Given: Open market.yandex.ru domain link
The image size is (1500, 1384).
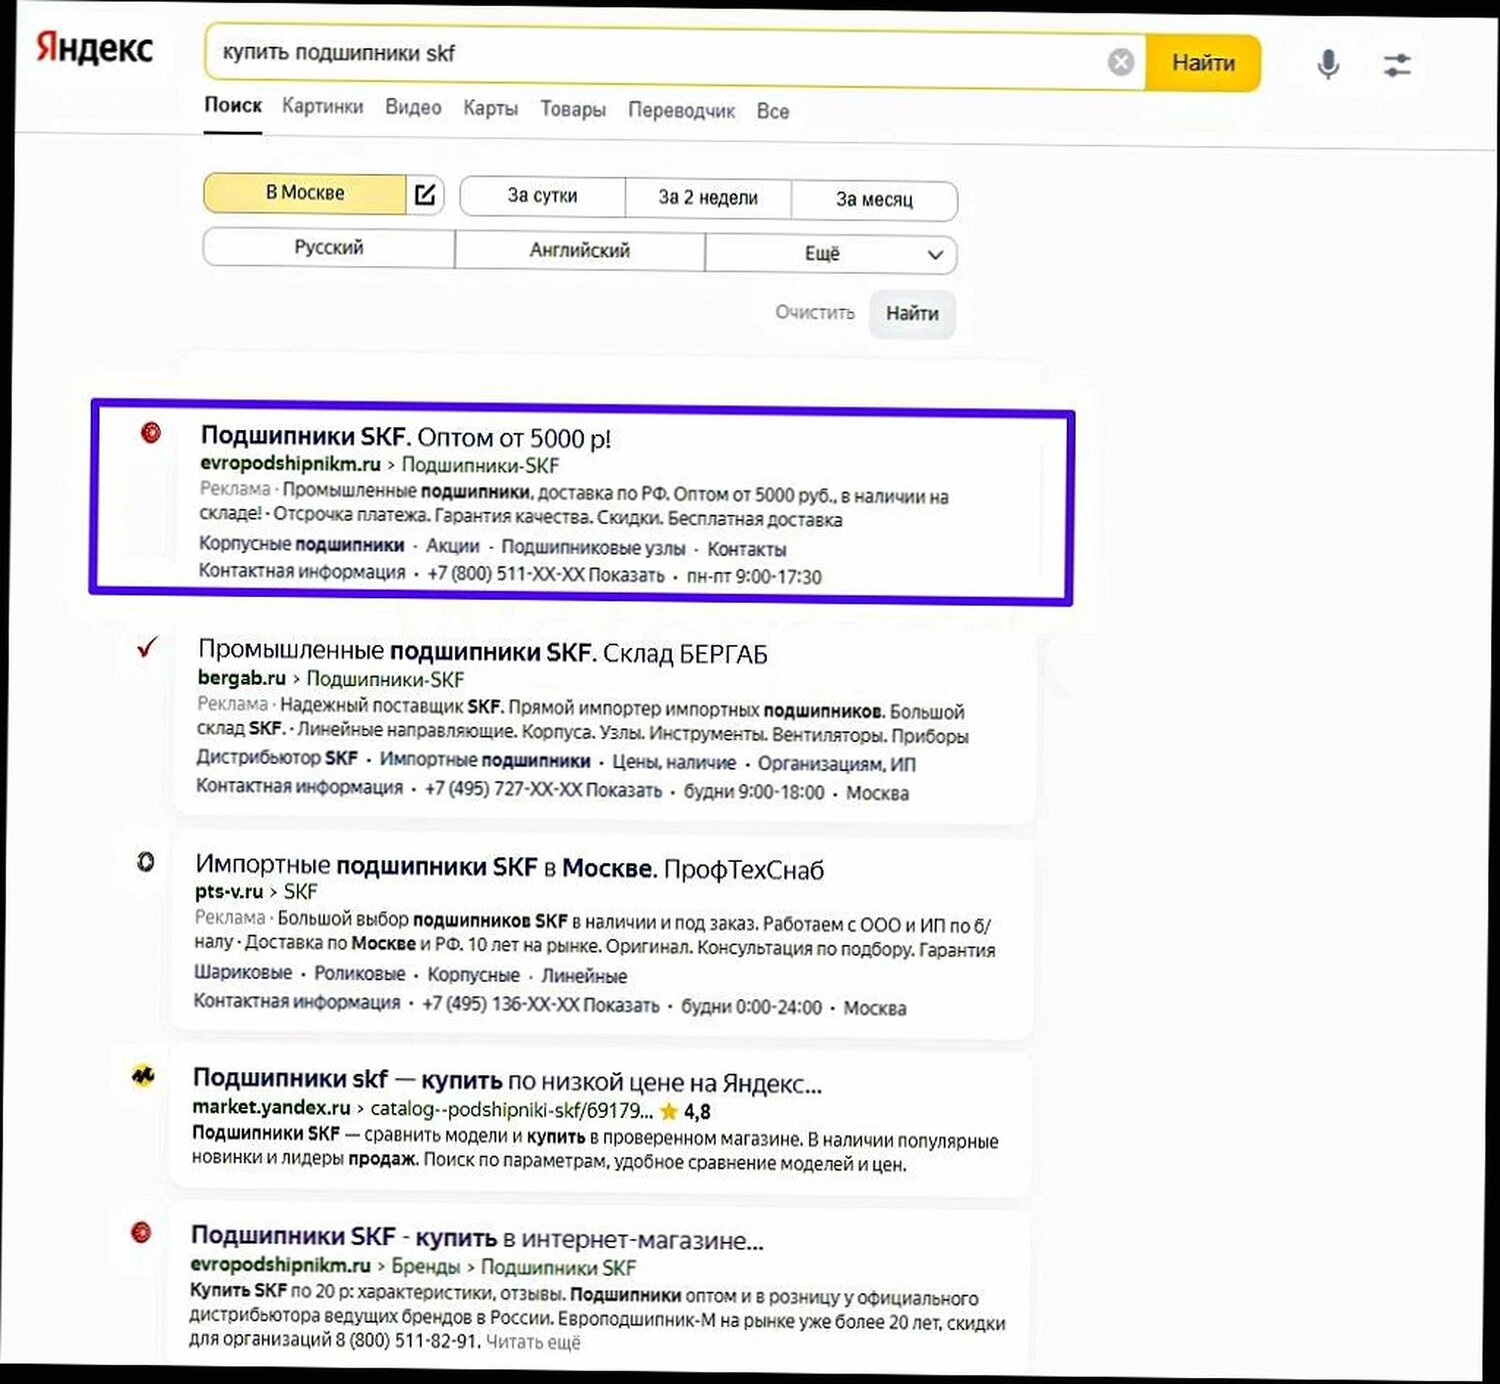Looking at the screenshot, I should (x=271, y=1108).
